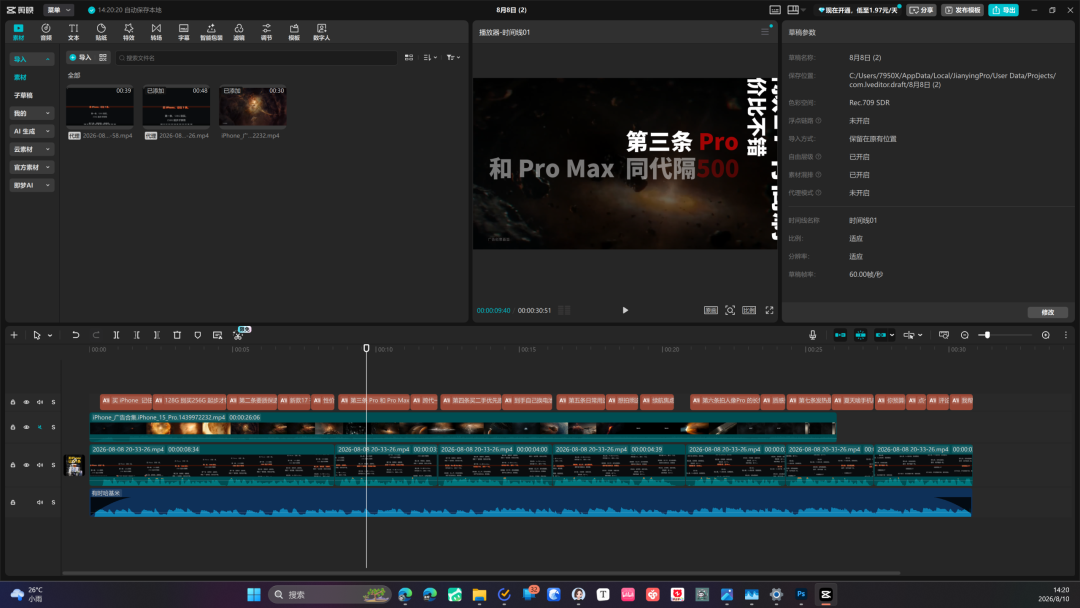Open the 智能包装 tab icon
The image size is (1080, 608).
click(x=211, y=32)
